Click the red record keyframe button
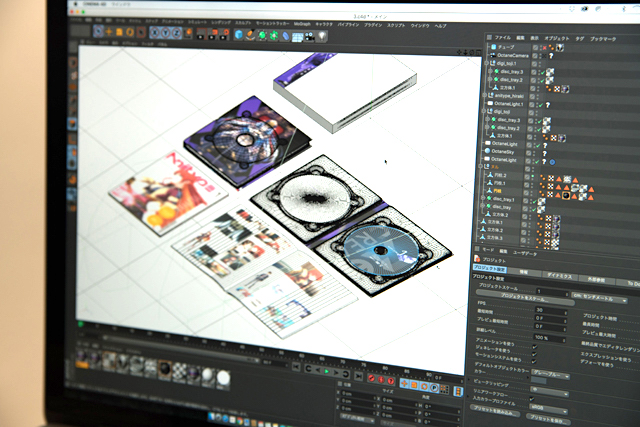Image resolution: width=640 pixels, height=427 pixels. tap(371, 378)
